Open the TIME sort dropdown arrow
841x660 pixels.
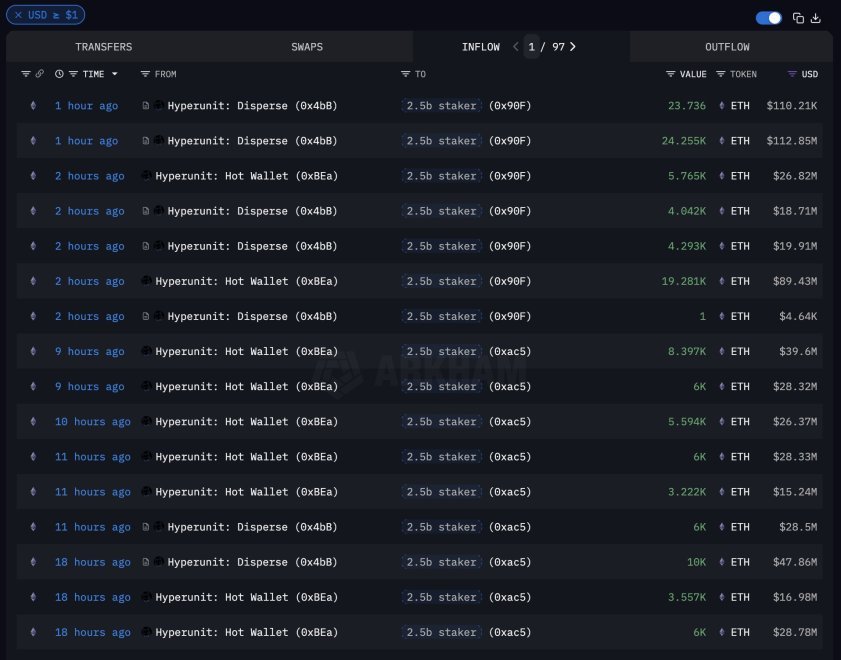pos(114,74)
